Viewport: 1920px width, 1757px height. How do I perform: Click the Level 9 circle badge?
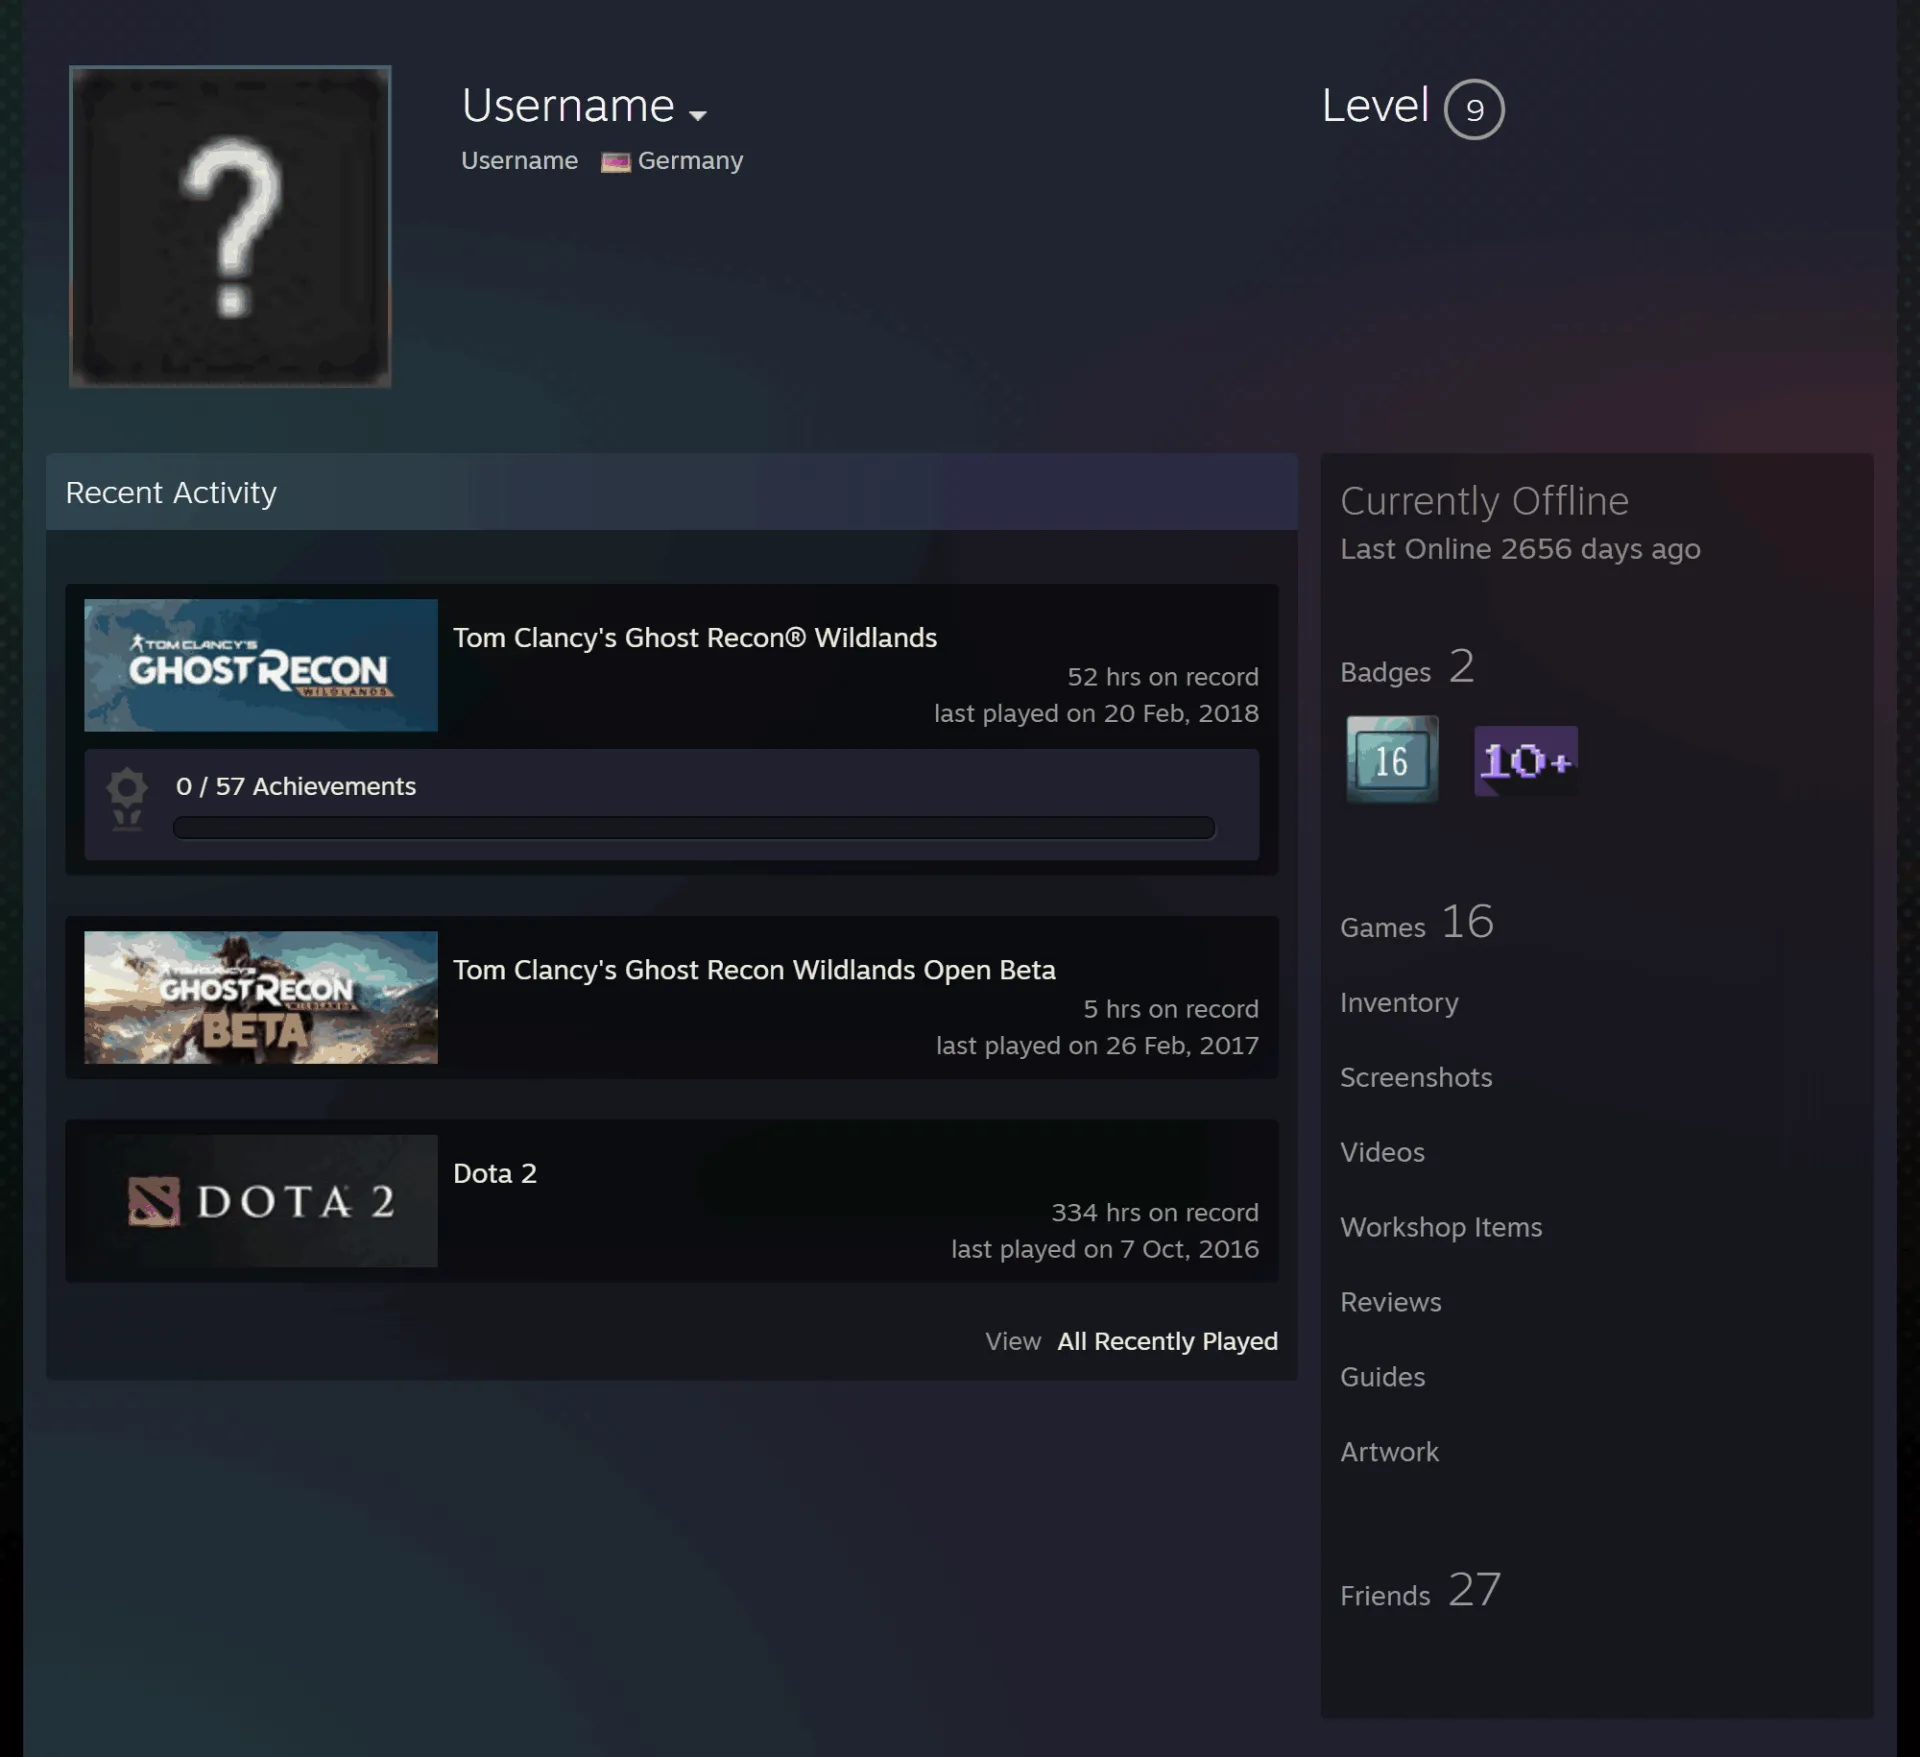click(x=1474, y=109)
